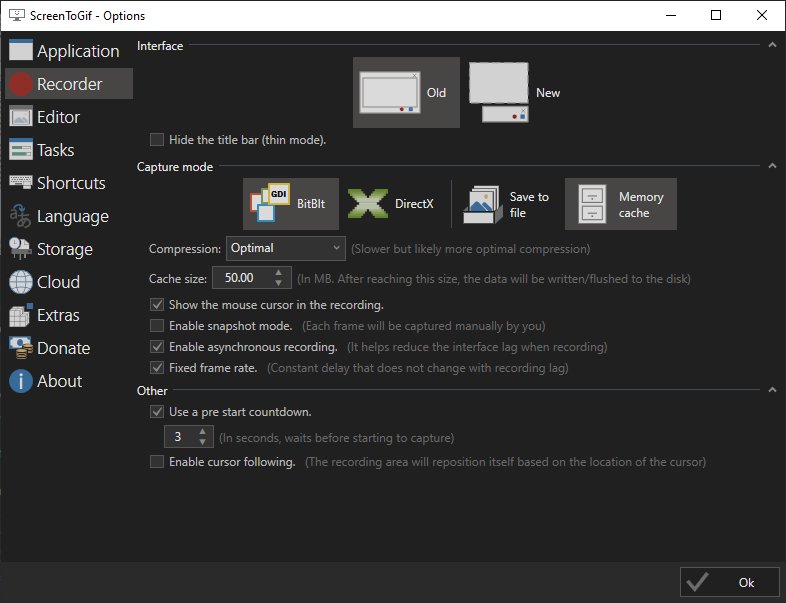Click the Save to file pictures icon
The width and height of the screenshot is (786, 603).
click(482, 205)
